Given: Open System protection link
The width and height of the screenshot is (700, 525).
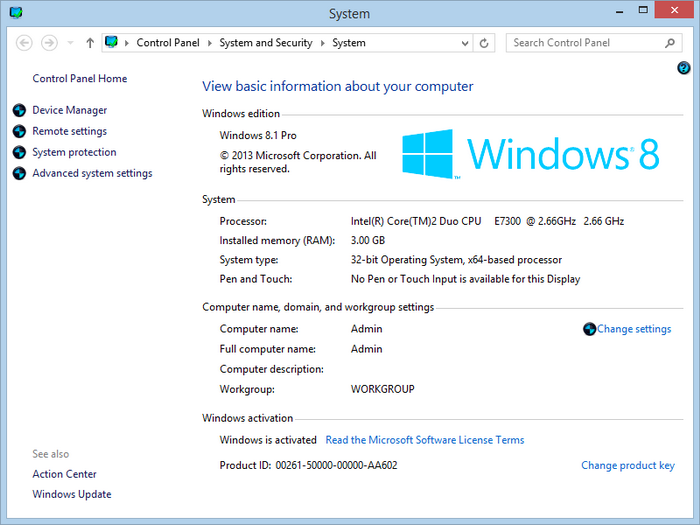Looking at the screenshot, I should 74,152.
